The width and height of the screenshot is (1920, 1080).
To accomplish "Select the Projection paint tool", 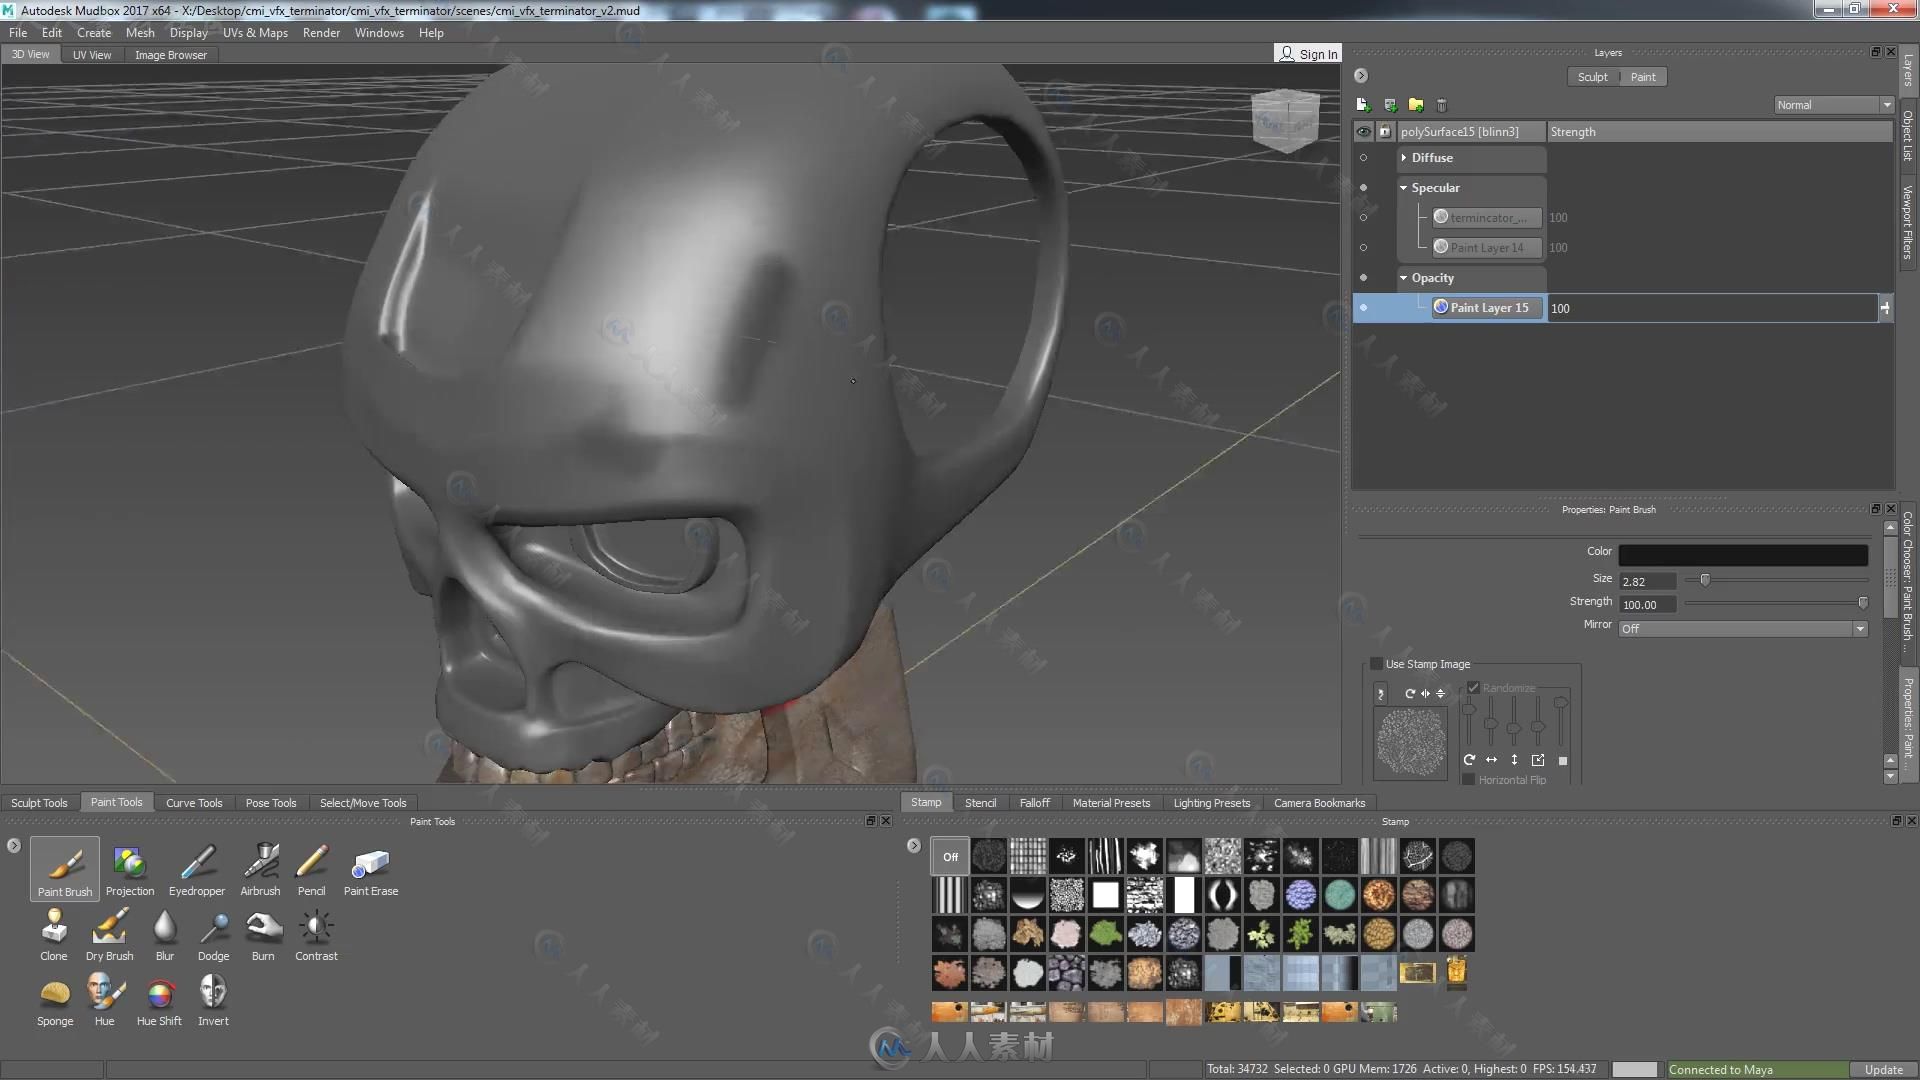I will (x=129, y=866).
